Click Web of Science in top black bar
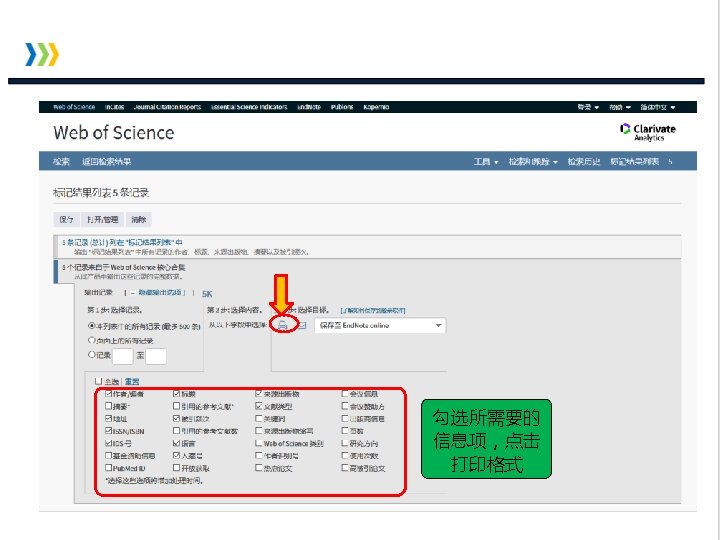Screen dimensions: 720x540 74,107
